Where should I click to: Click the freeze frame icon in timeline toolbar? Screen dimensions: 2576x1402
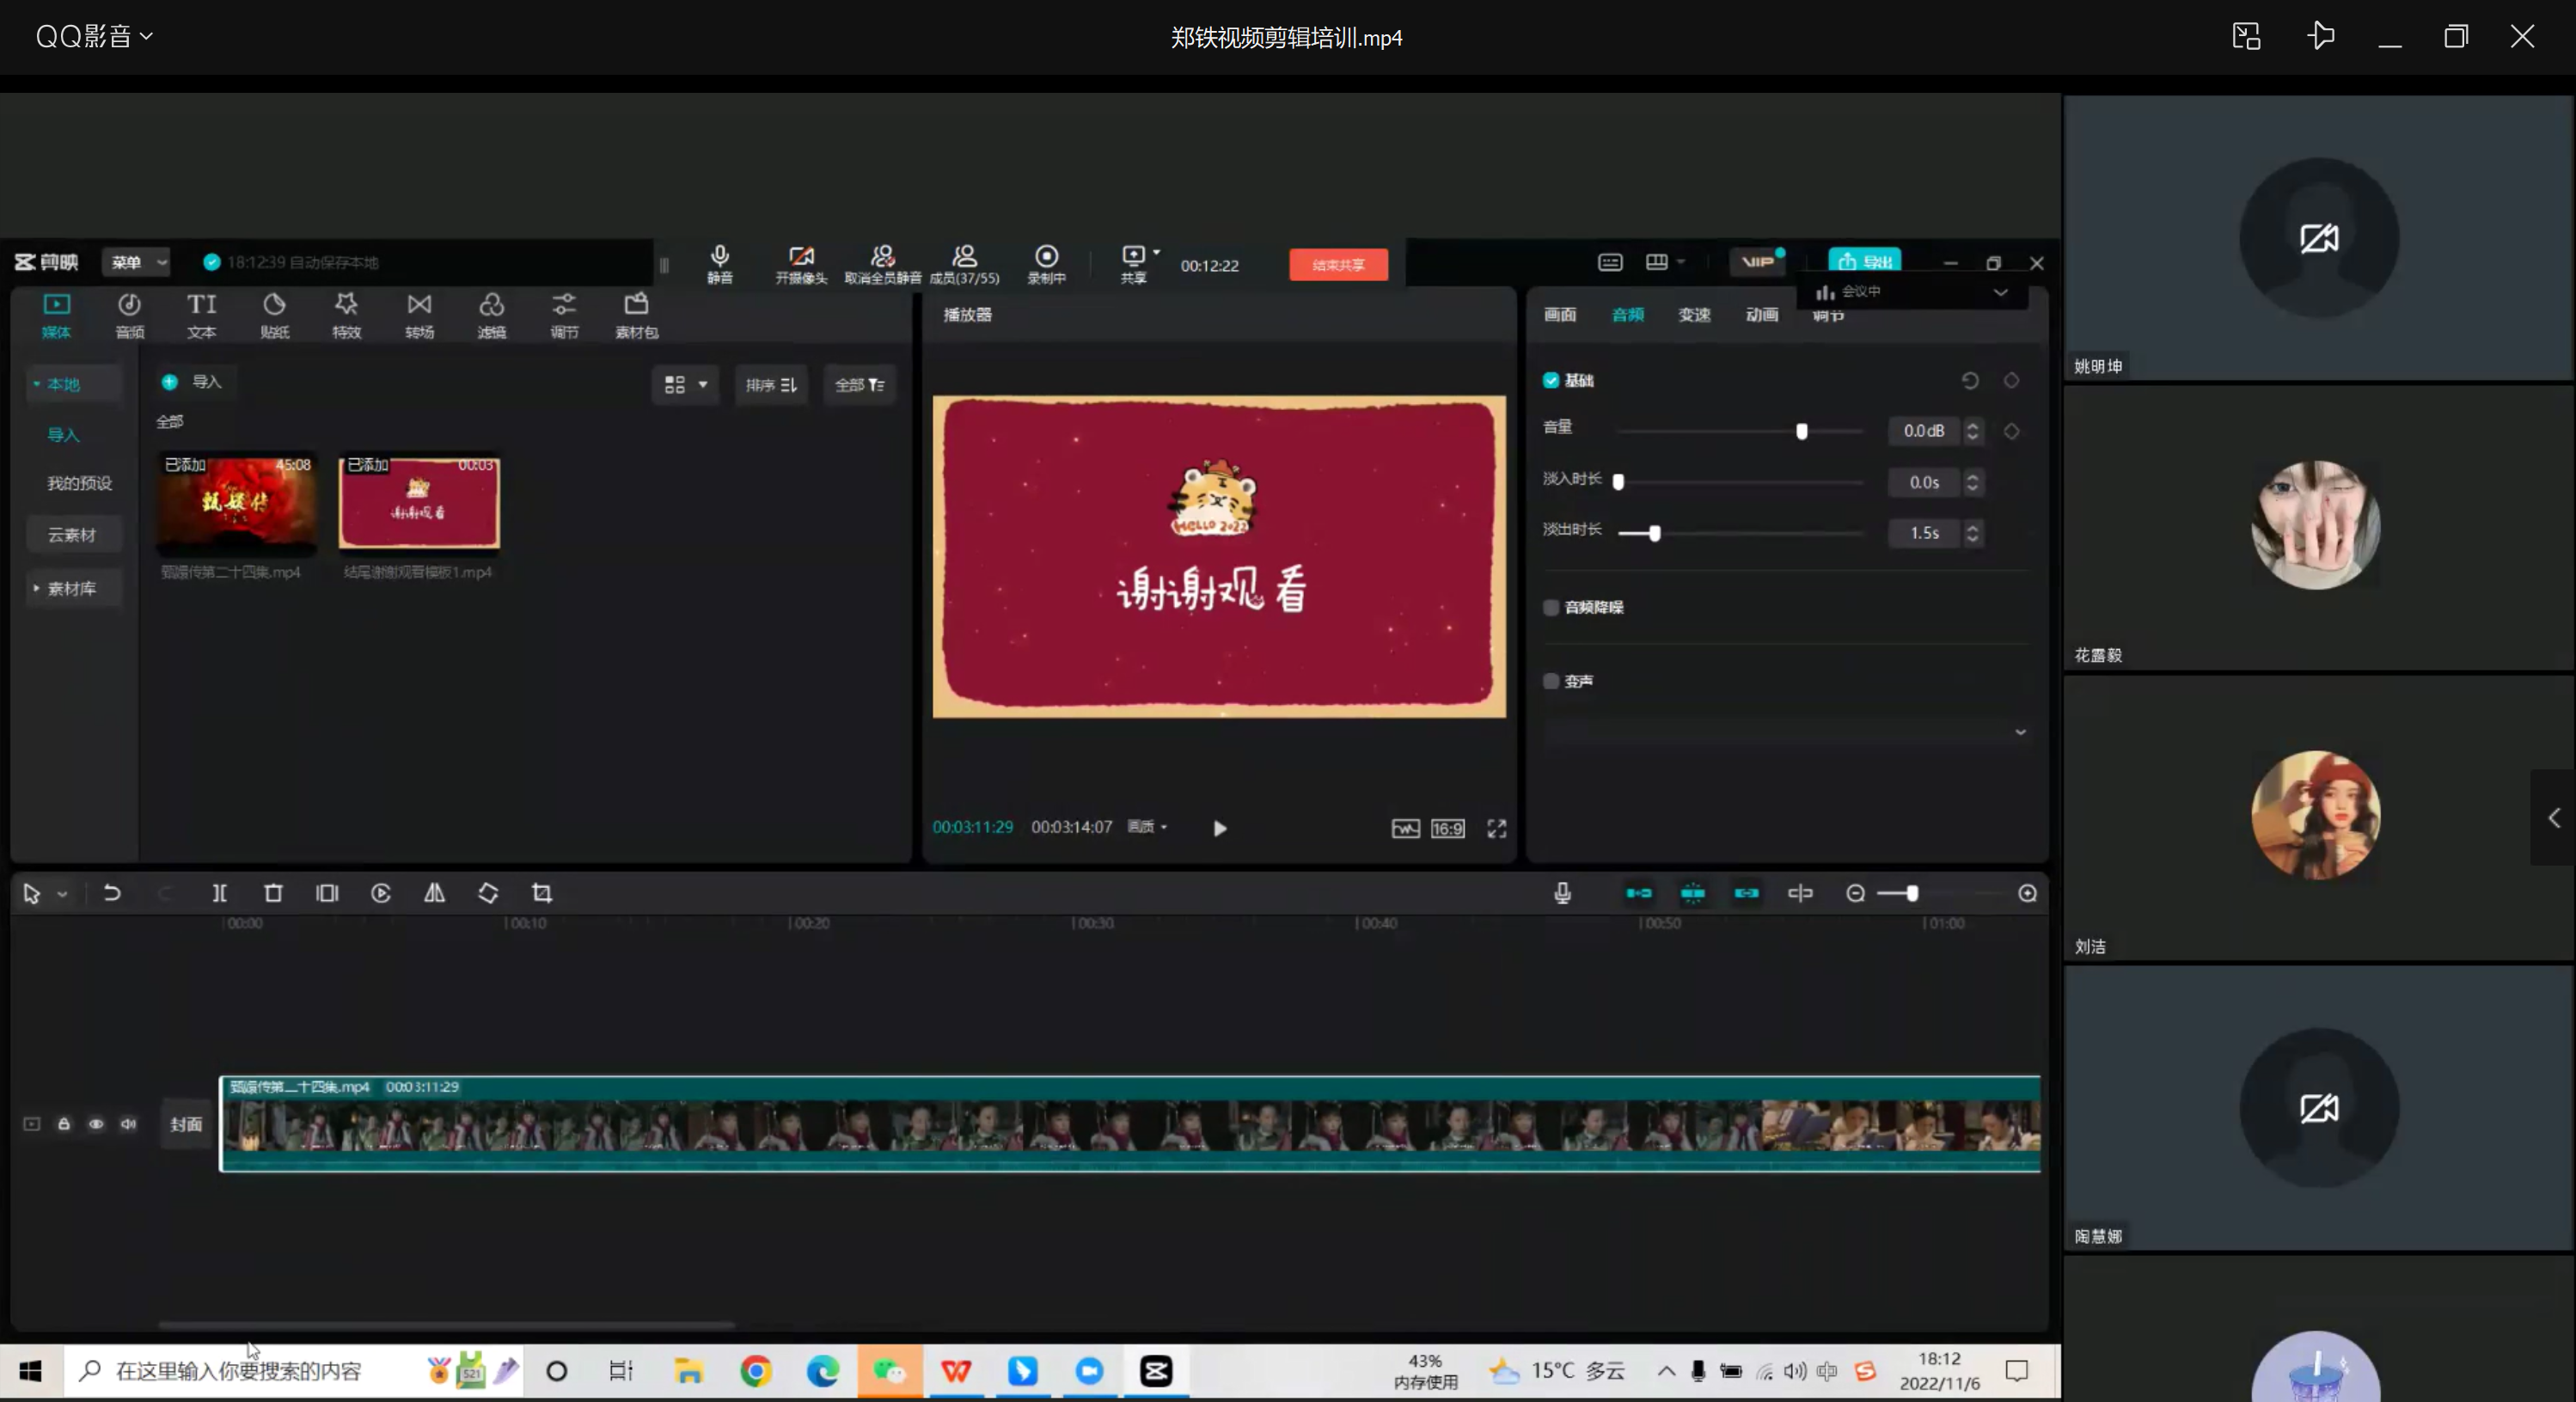[327, 893]
